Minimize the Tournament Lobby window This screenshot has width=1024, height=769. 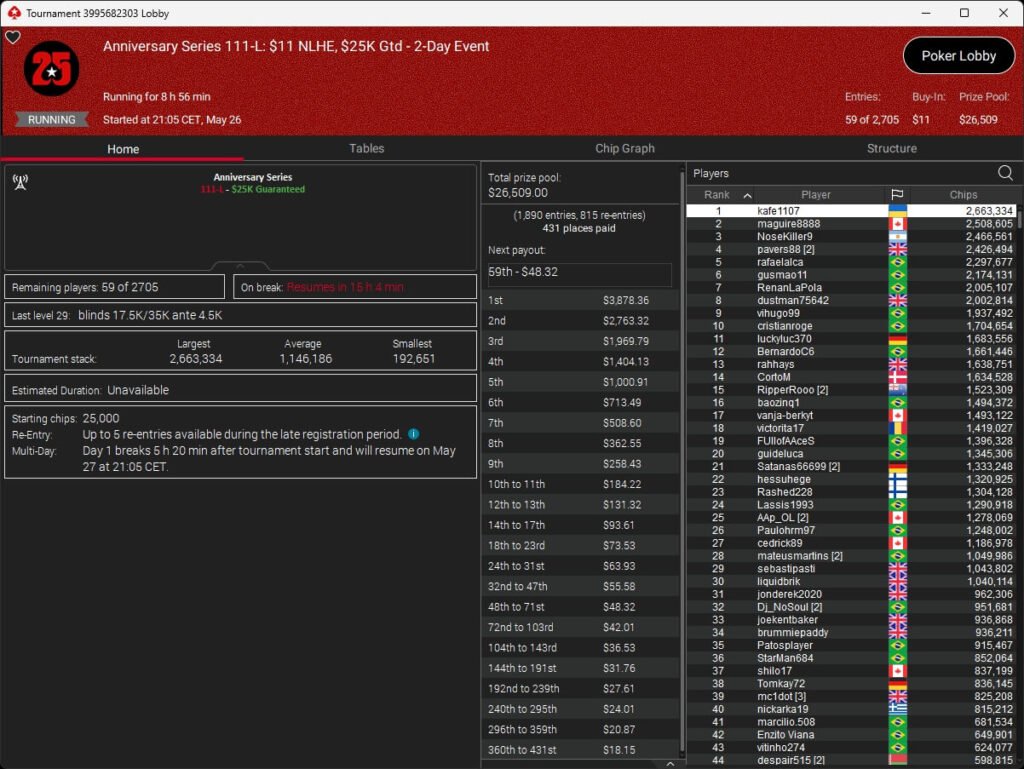[x=925, y=13]
